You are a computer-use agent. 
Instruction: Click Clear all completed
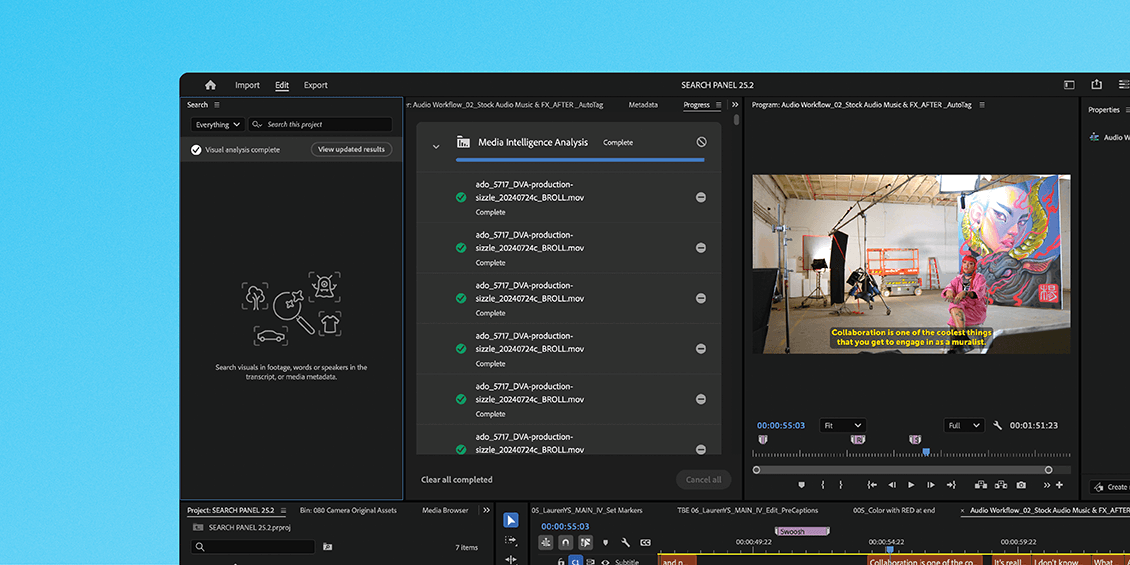(x=457, y=479)
